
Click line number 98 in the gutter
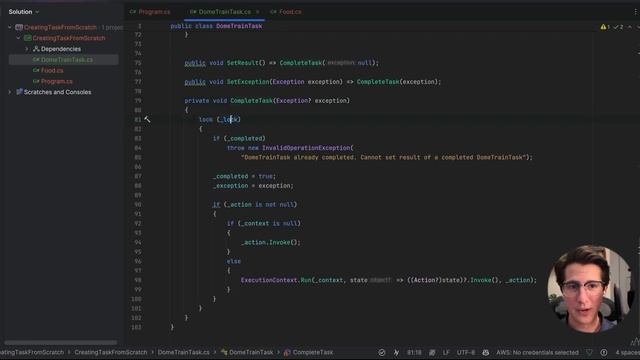[138, 280]
